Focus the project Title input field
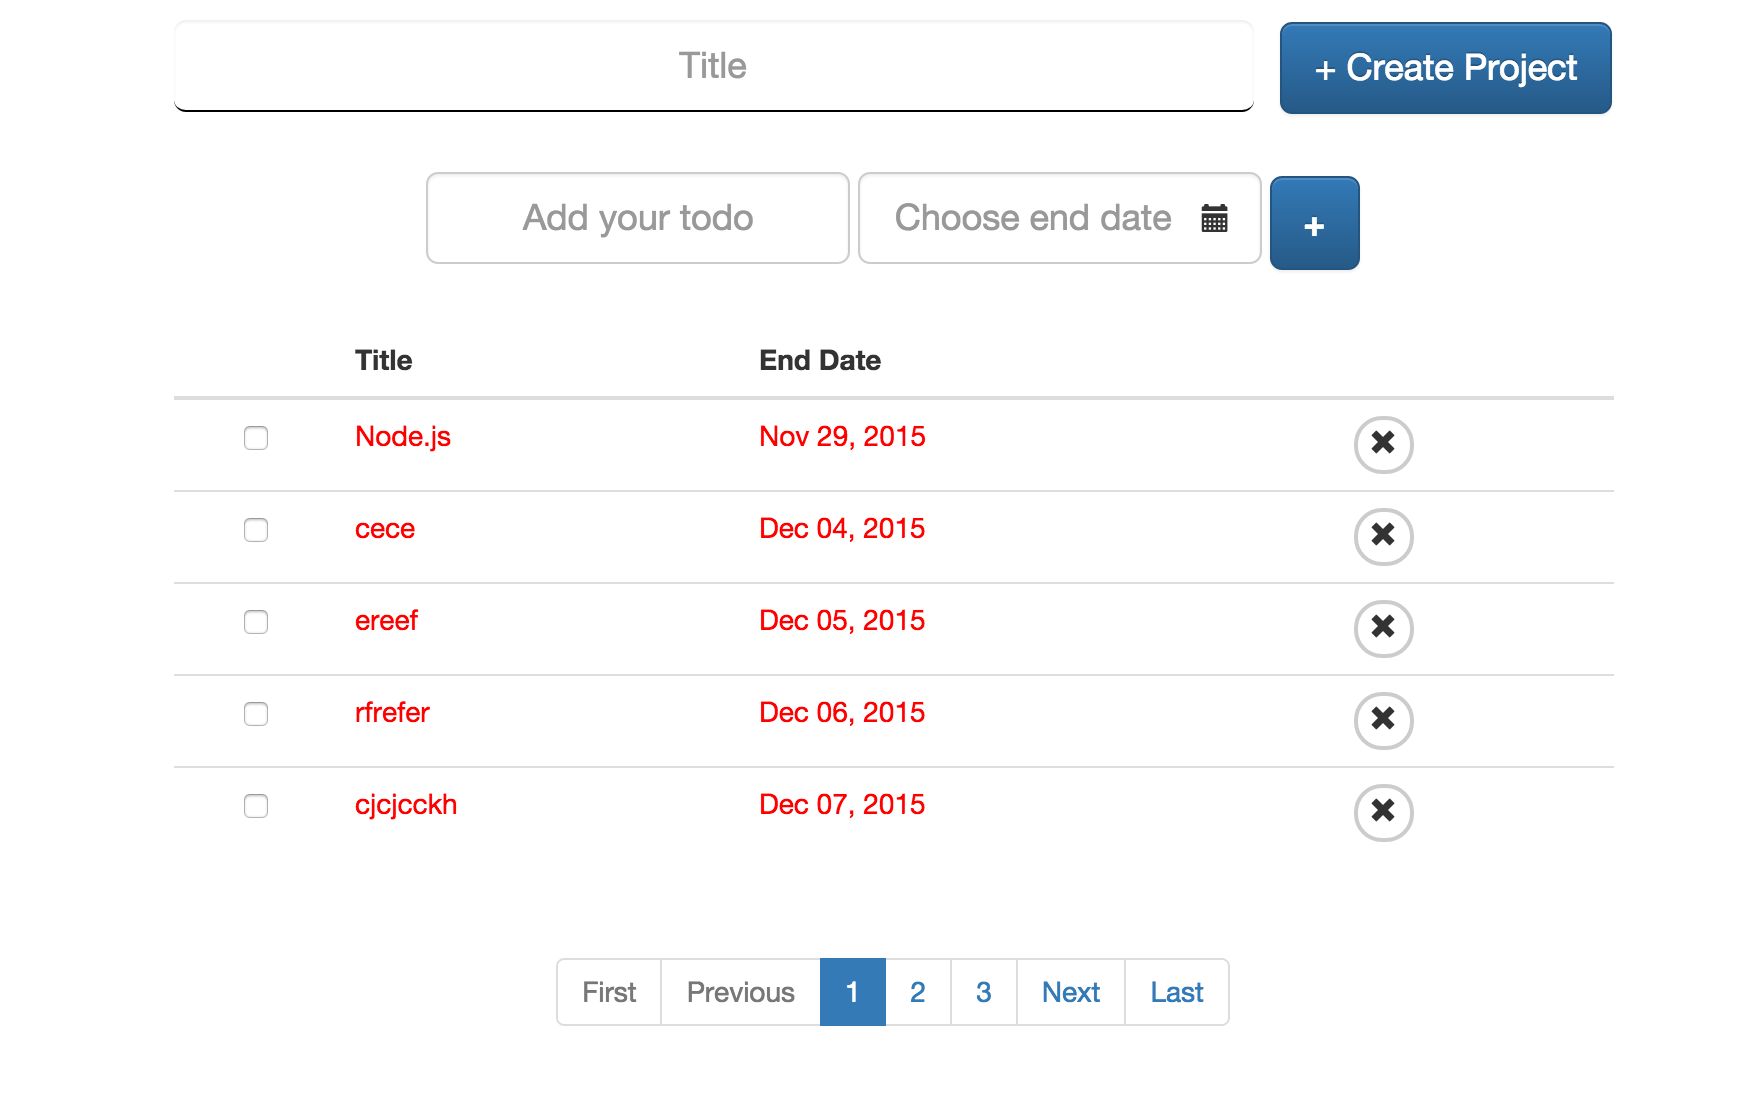This screenshot has width=1740, height=1098. (713, 66)
